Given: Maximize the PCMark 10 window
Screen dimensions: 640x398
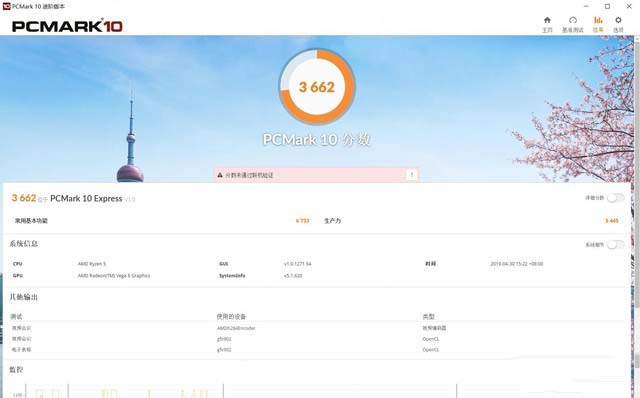Looking at the screenshot, I should click(x=607, y=6).
